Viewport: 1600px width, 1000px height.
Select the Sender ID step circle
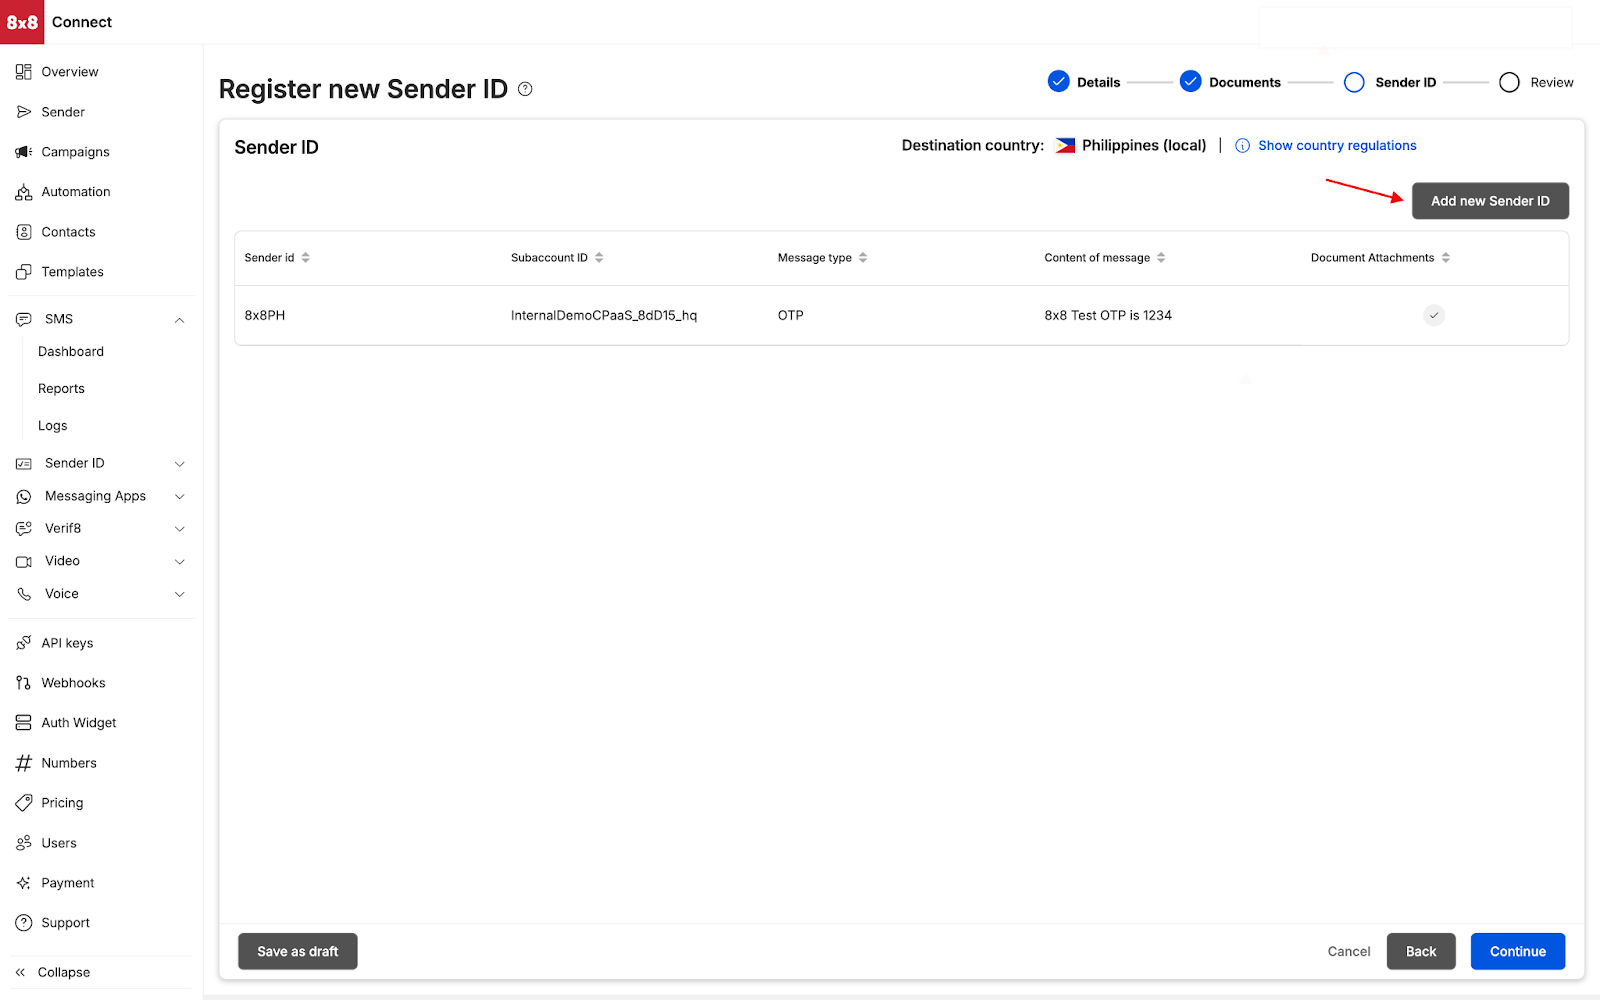(x=1354, y=82)
